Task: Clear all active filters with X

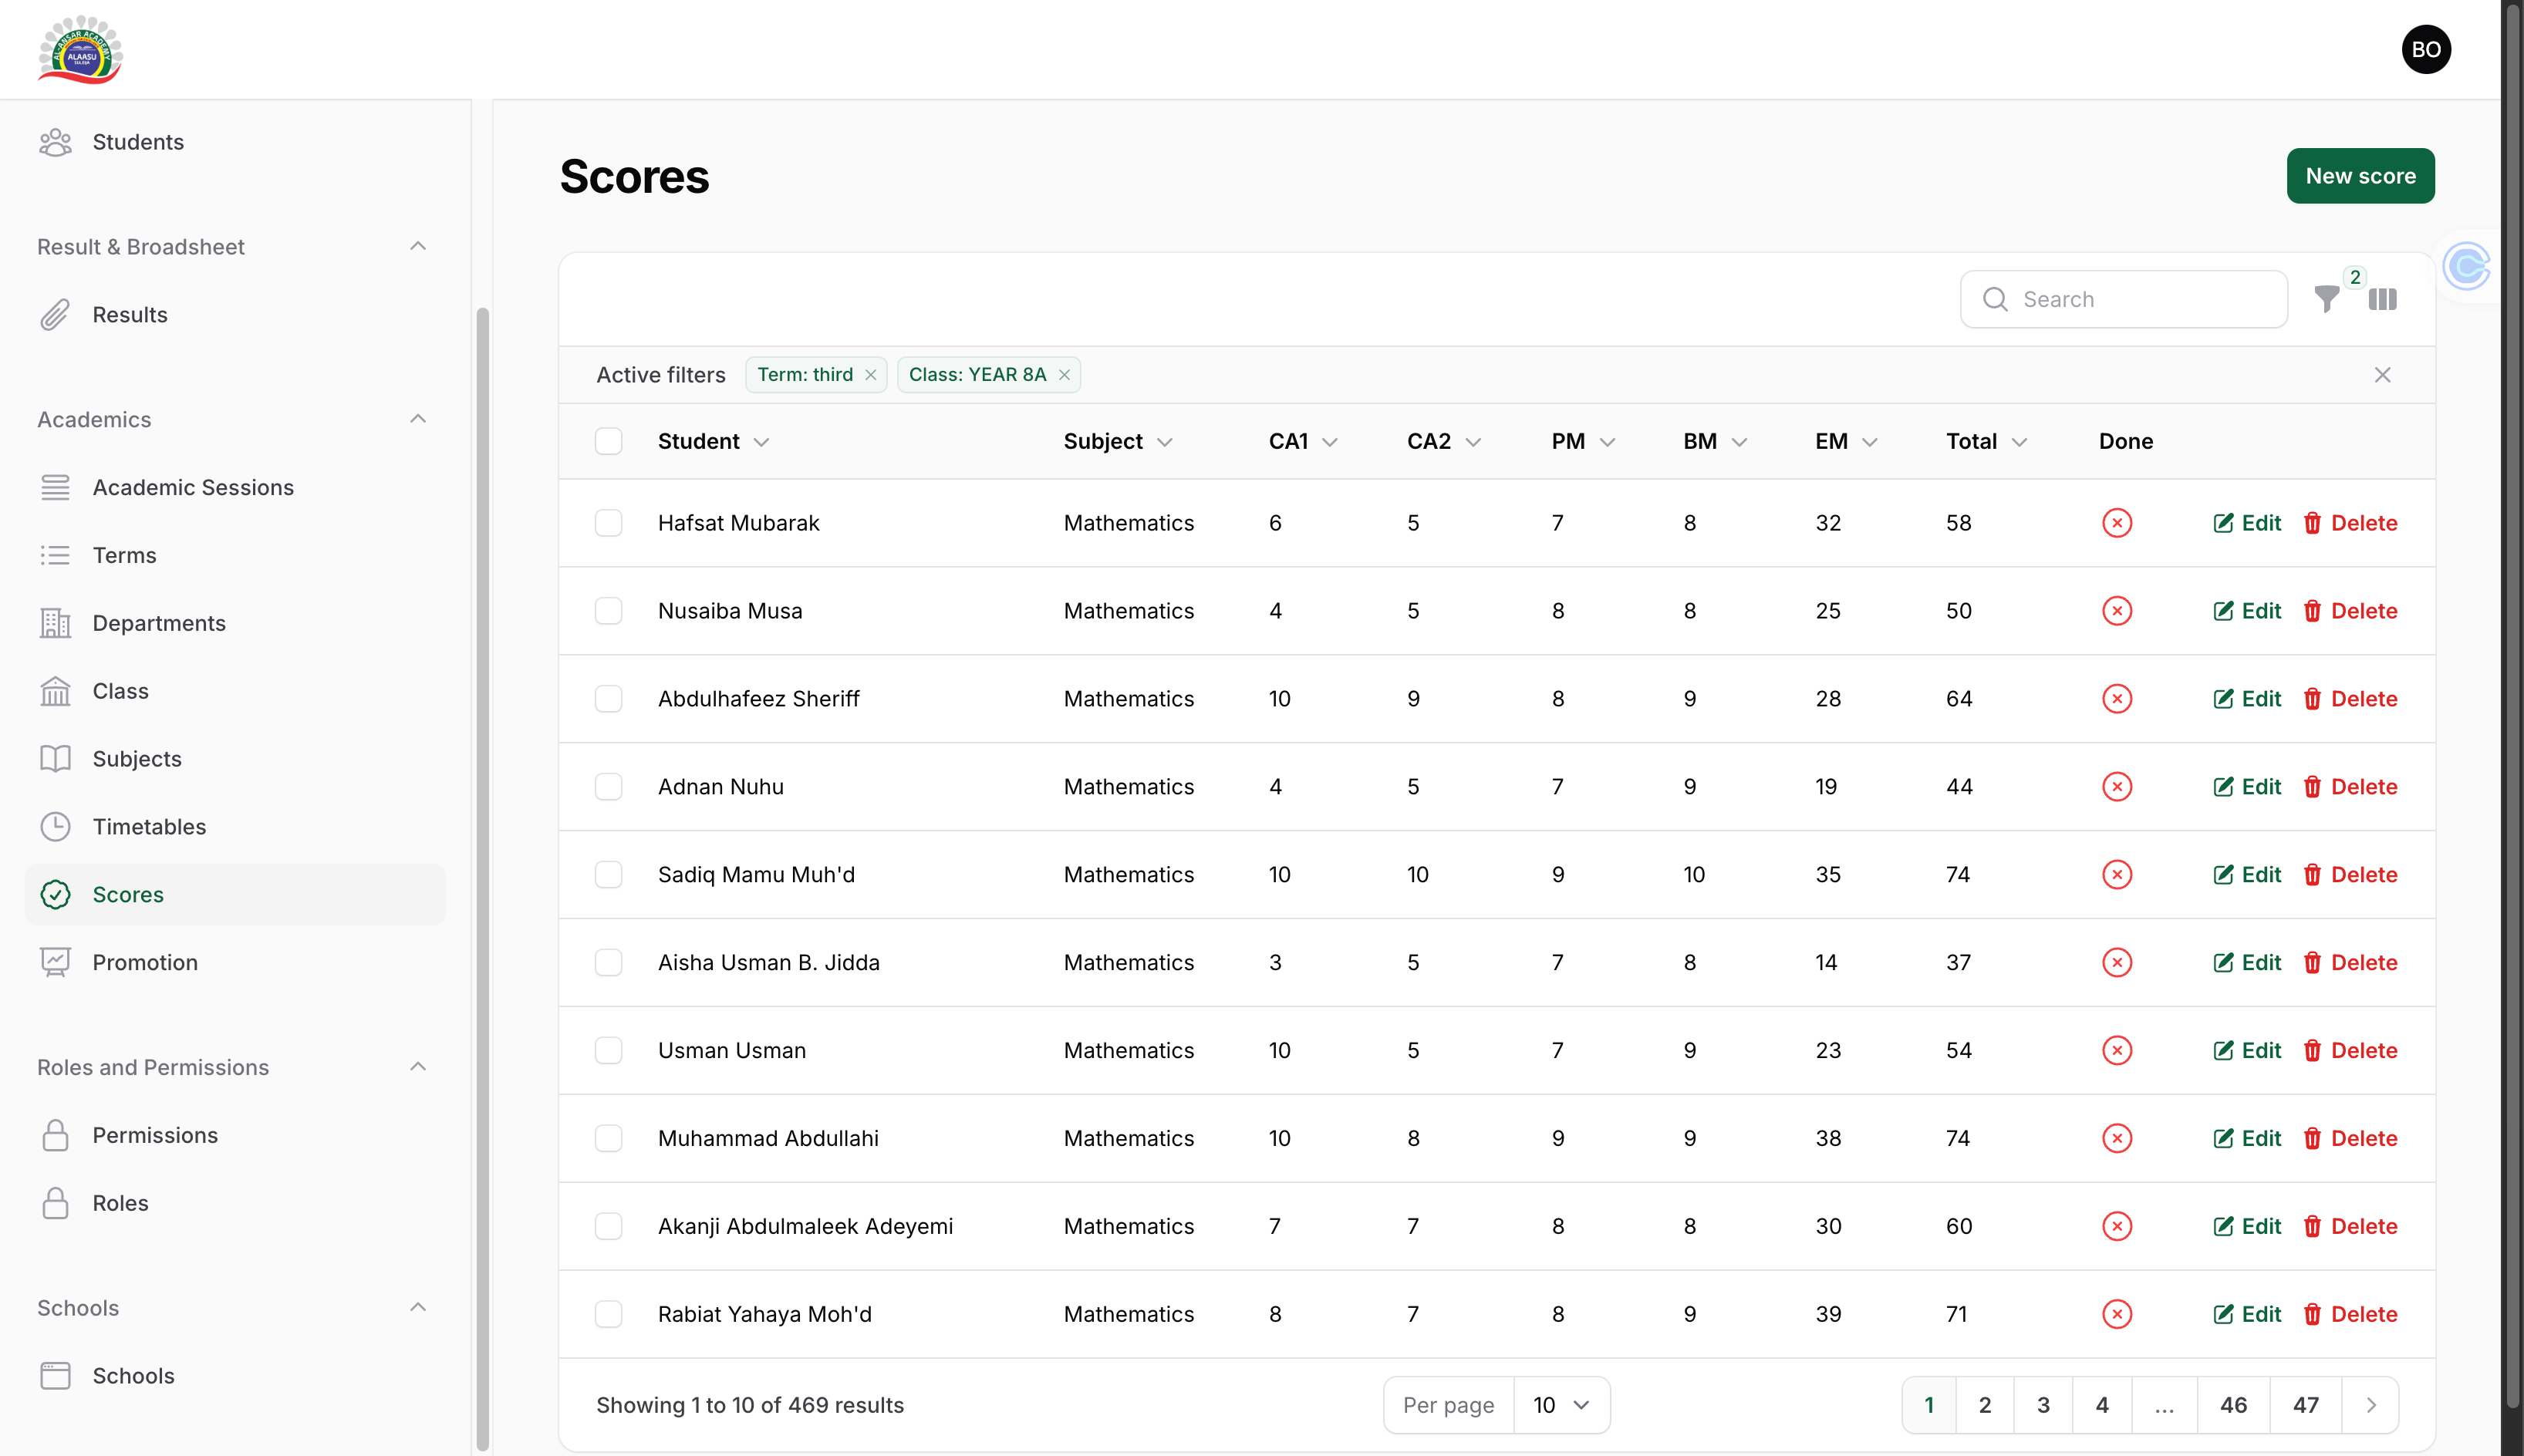Action: (x=2383, y=375)
